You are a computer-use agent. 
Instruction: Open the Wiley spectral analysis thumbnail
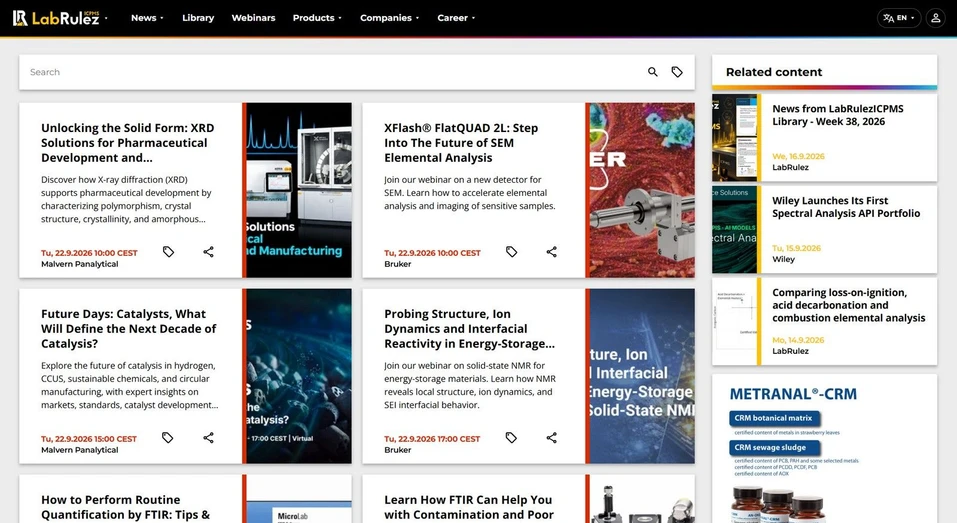[x=735, y=229]
